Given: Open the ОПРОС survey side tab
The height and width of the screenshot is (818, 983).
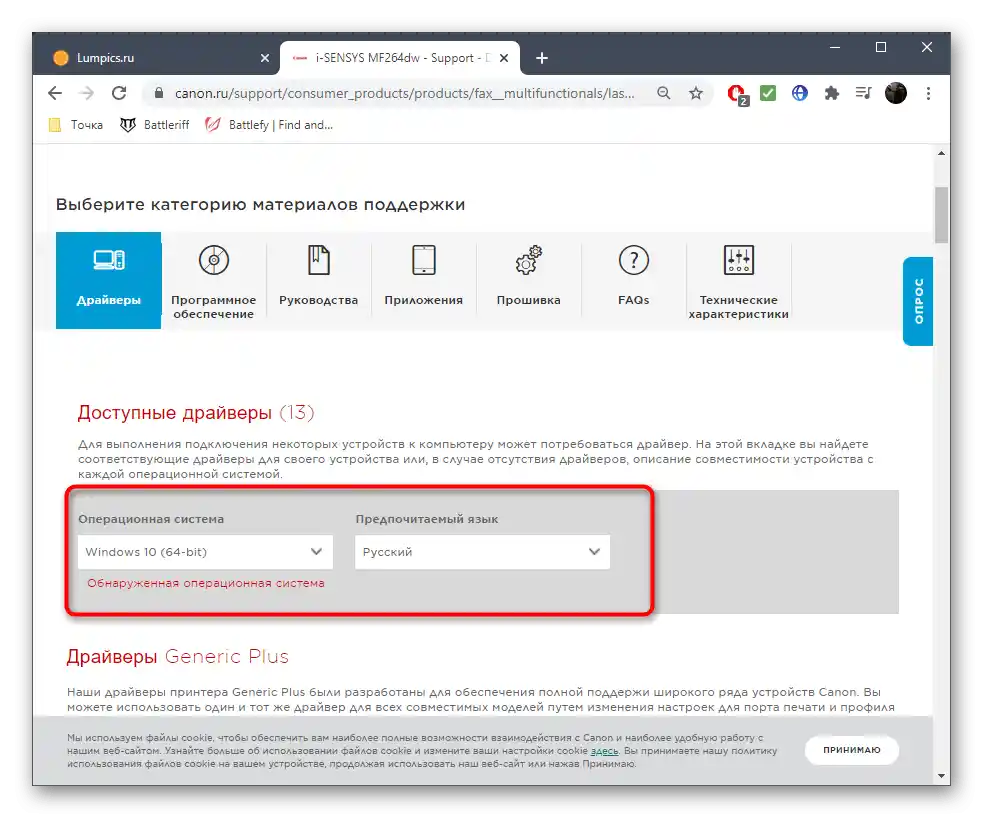Looking at the screenshot, I should click(x=918, y=301).
